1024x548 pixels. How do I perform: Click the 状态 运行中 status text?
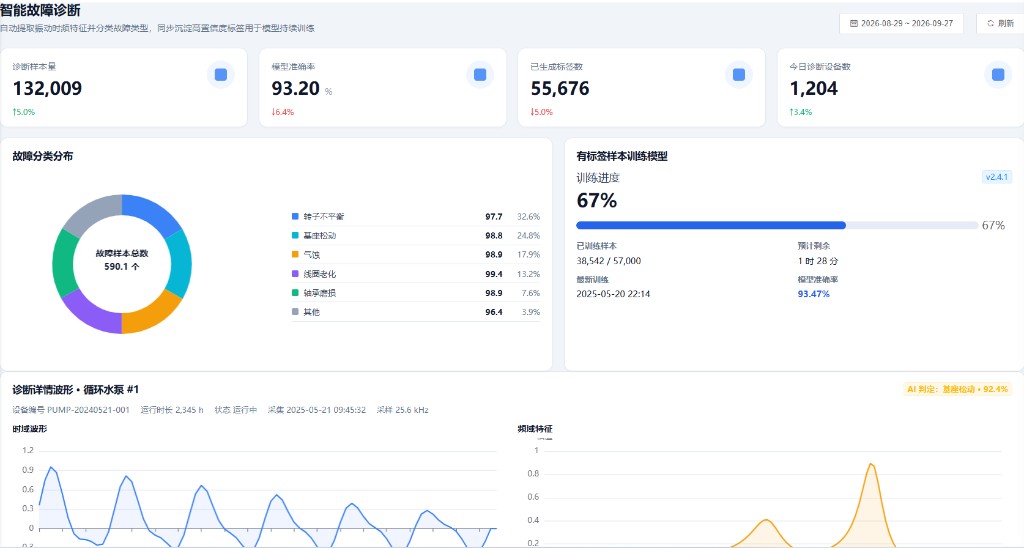(x=236, y=410)
